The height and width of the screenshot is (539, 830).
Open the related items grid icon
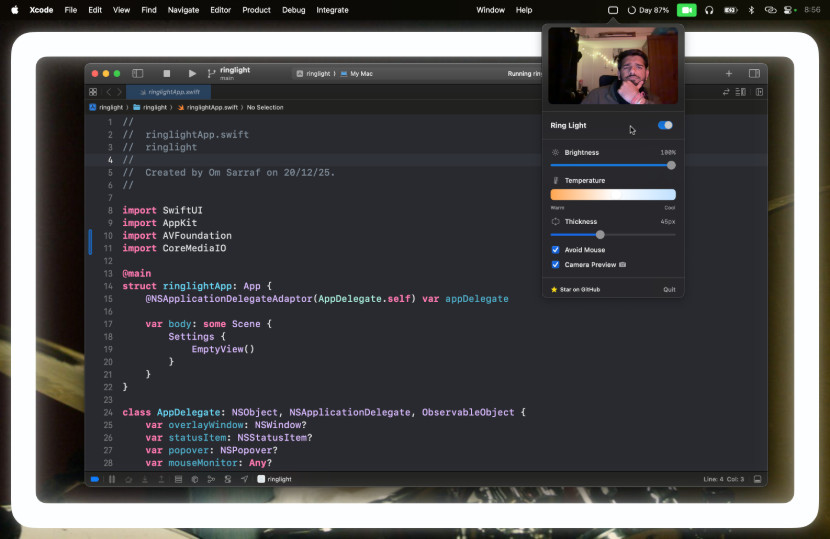point(93,92)
